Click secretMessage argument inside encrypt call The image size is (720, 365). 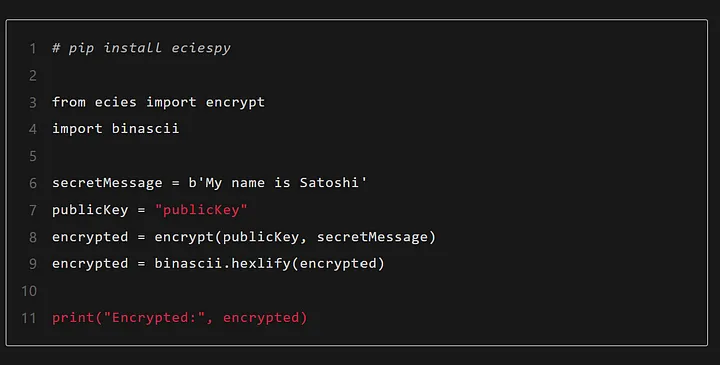[372, 237]
